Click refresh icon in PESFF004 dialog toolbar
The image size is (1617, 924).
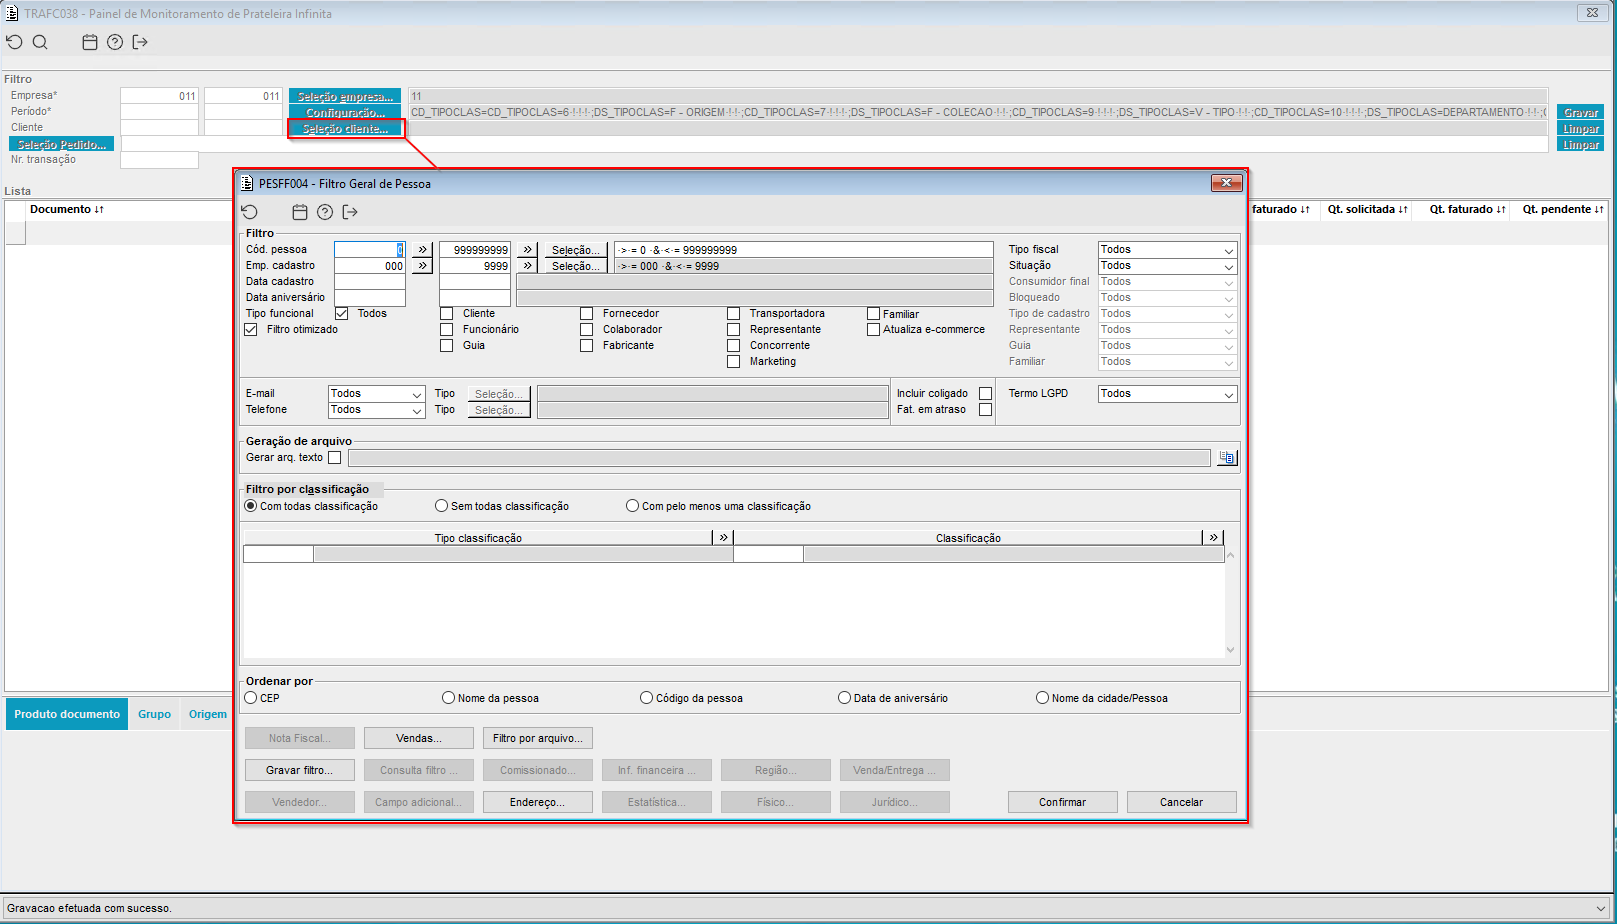click(250, 212)
